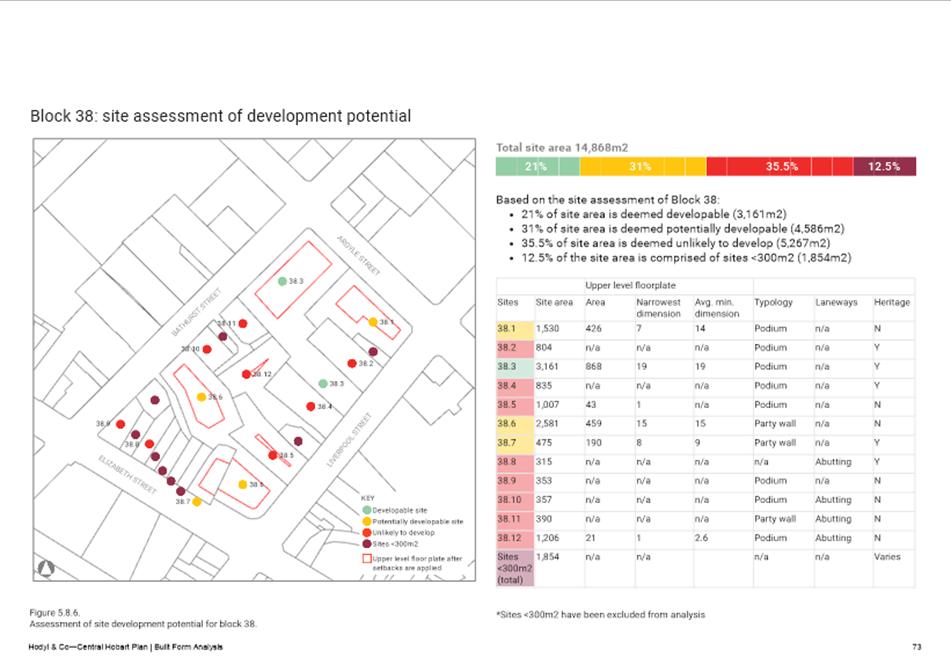Click the bullet about 35.5% unlikely to develop
951x672 pixels.
pyautogui.click(x=675, y=243)
